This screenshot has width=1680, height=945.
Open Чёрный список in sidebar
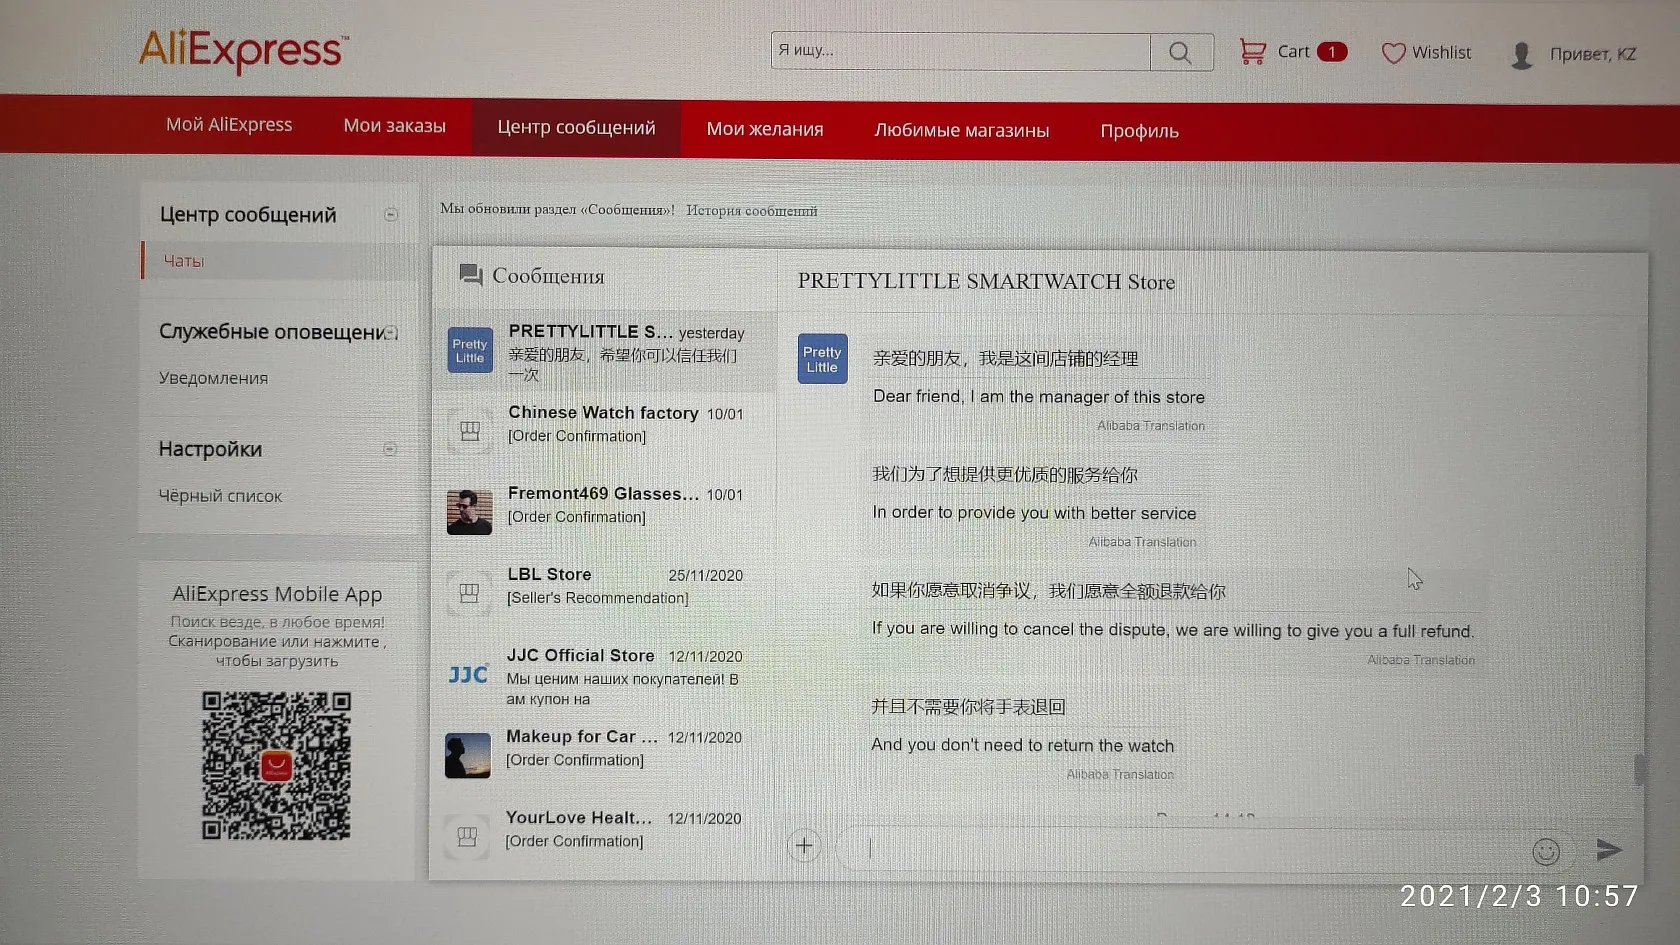[x=220, y=496]
